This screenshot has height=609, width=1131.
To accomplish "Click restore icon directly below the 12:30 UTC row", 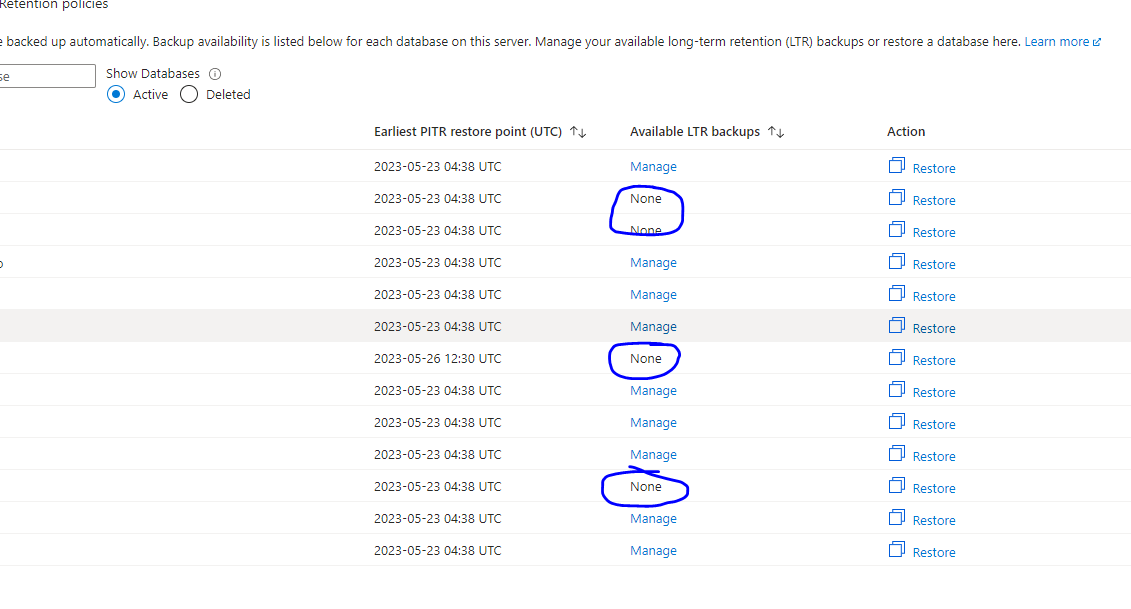I will point(897,390).
